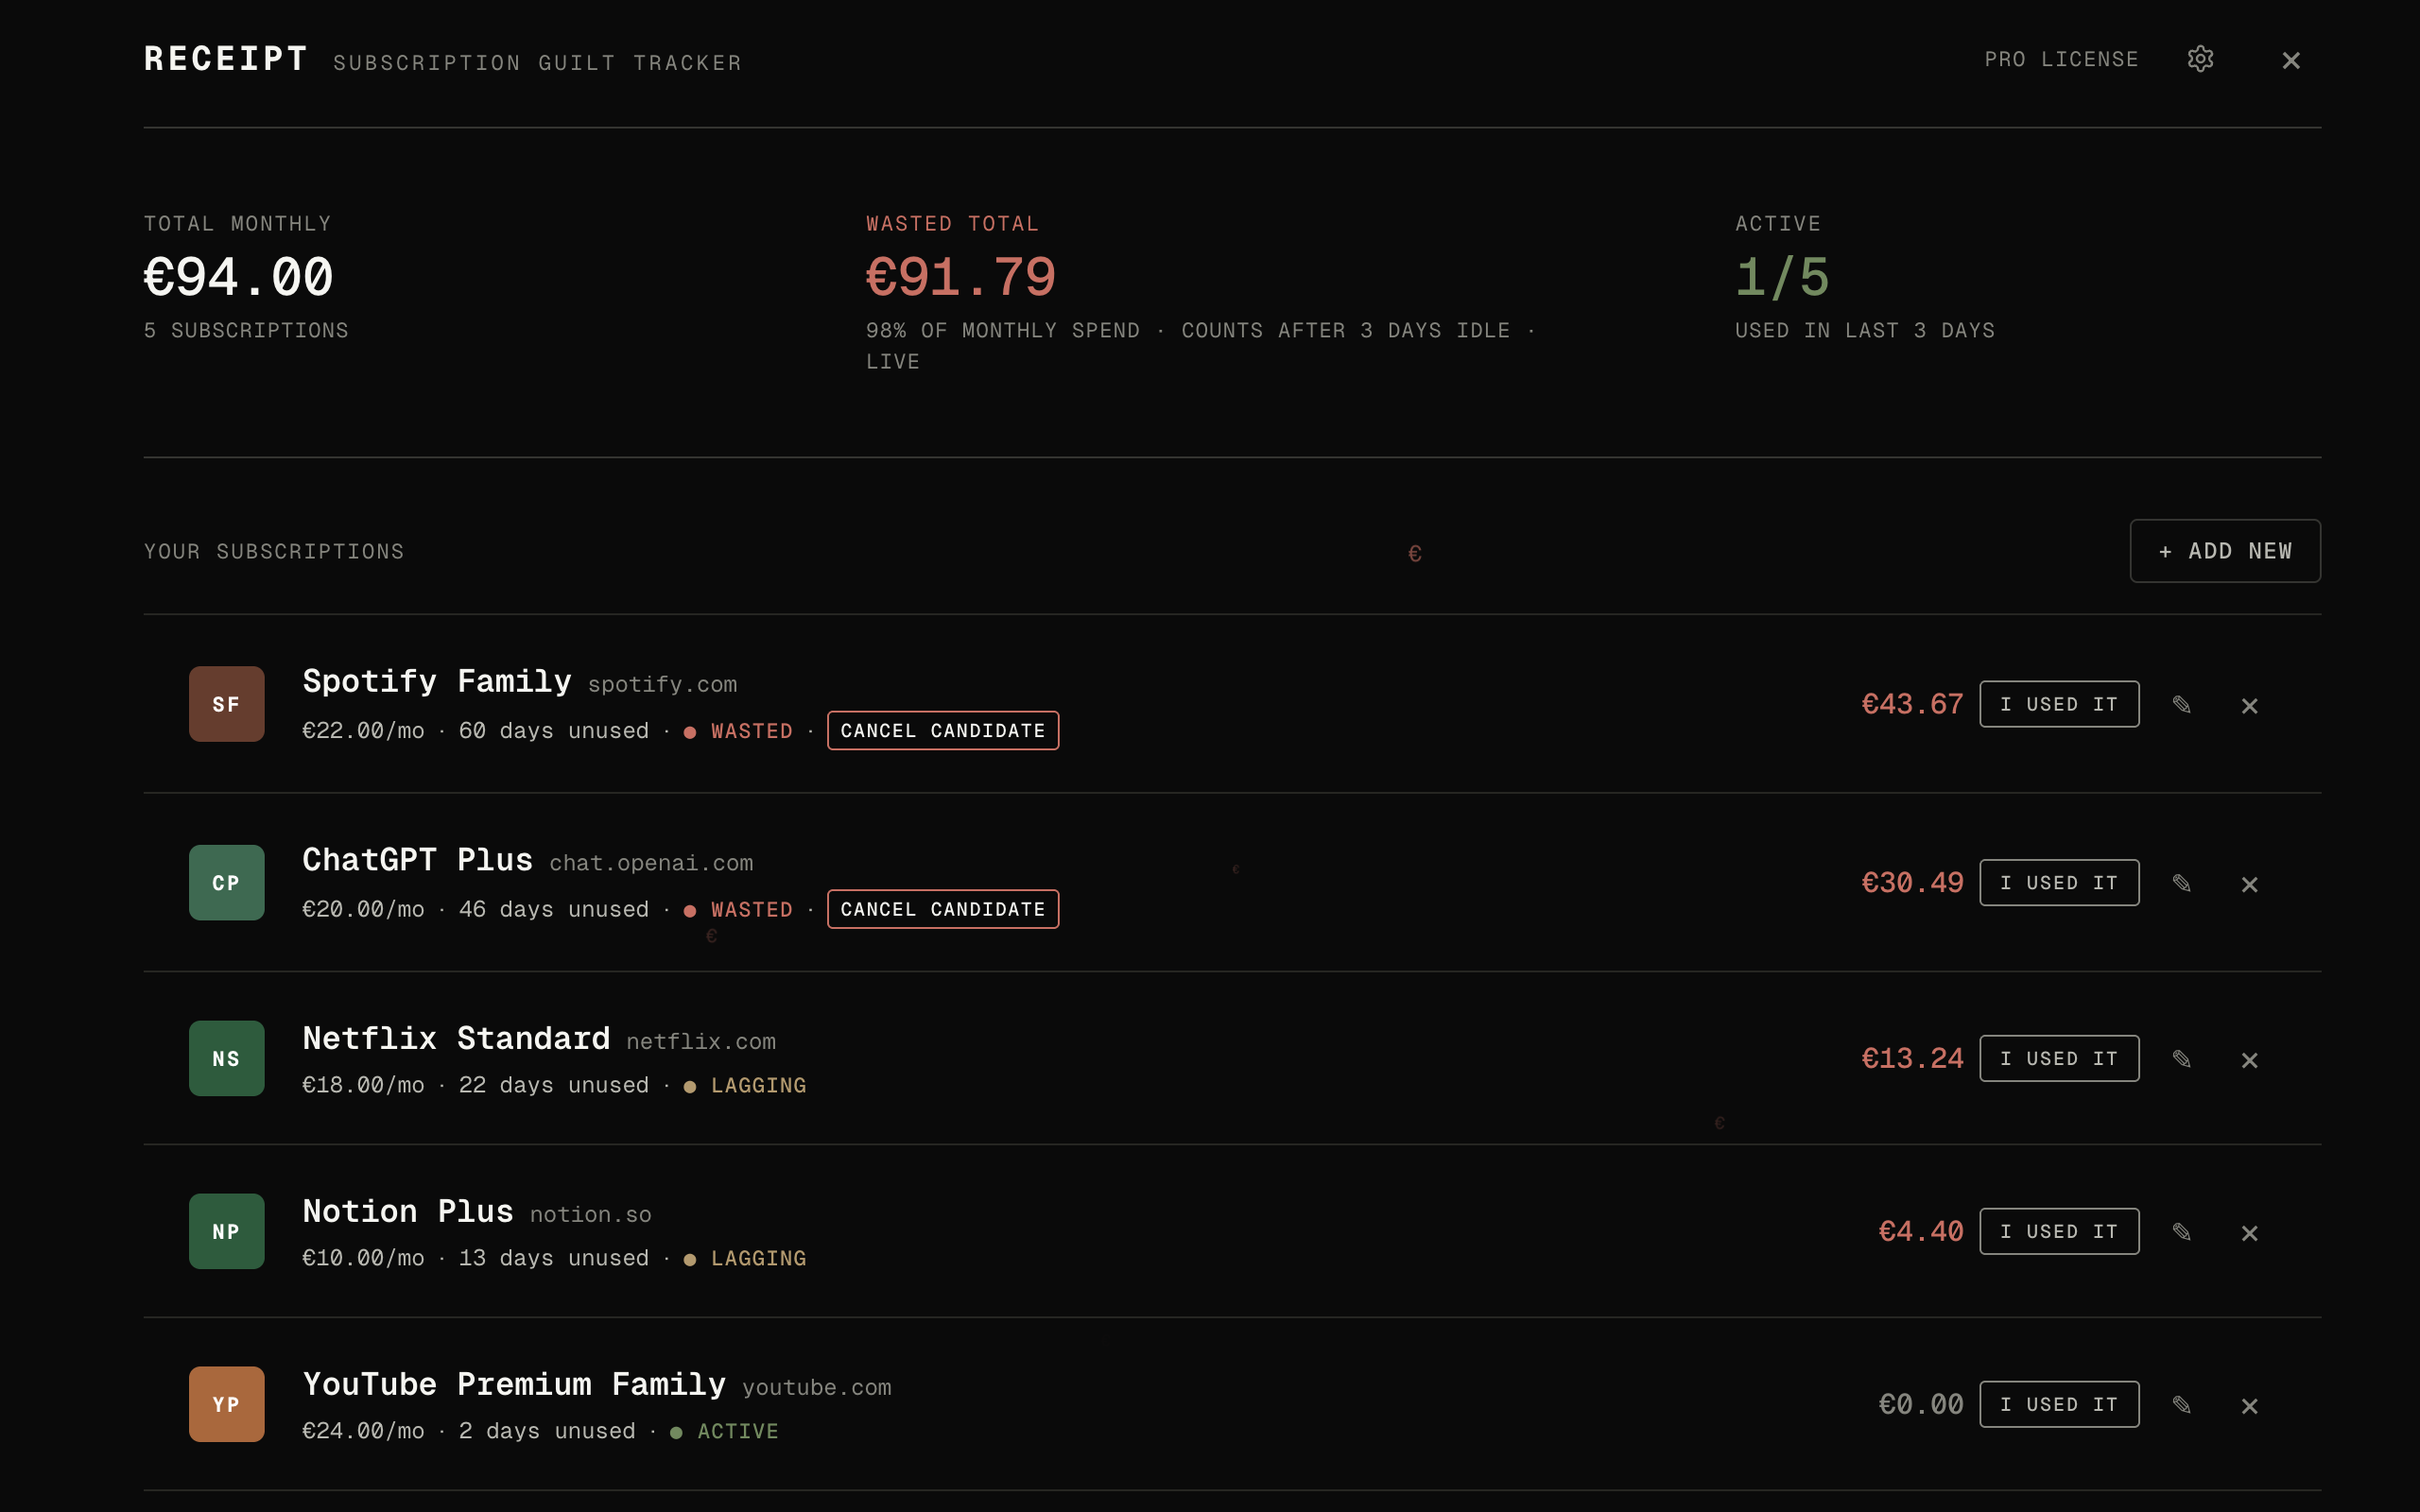
Task: Select the ChatGPT Plus title
Action: click(x=418, y=860)
